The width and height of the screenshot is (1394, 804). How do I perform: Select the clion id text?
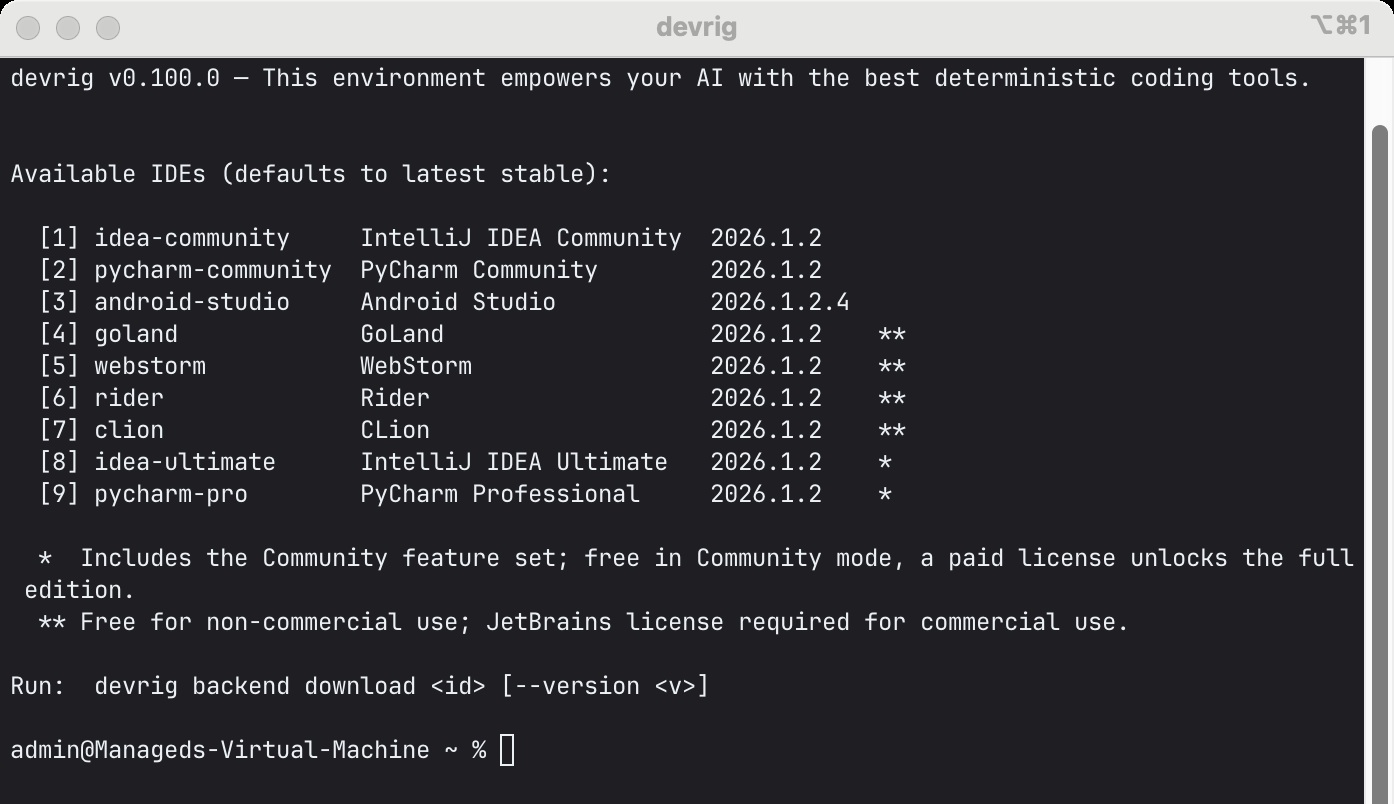coord(129,430)
